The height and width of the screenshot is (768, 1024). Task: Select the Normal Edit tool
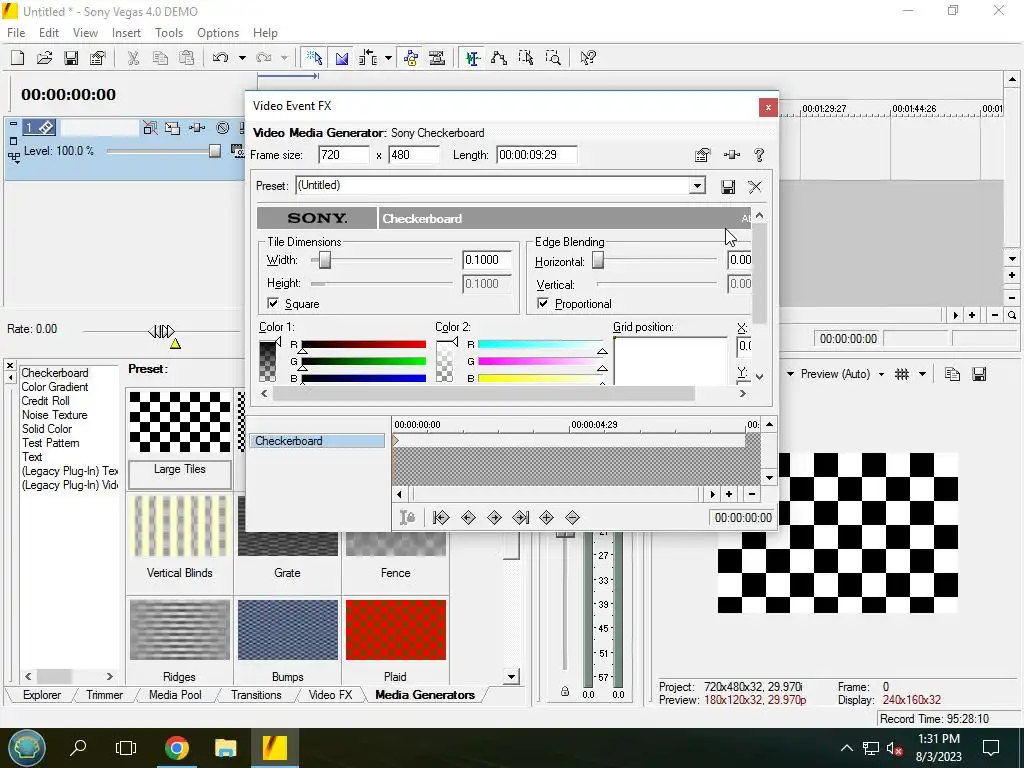click(473, 58)
